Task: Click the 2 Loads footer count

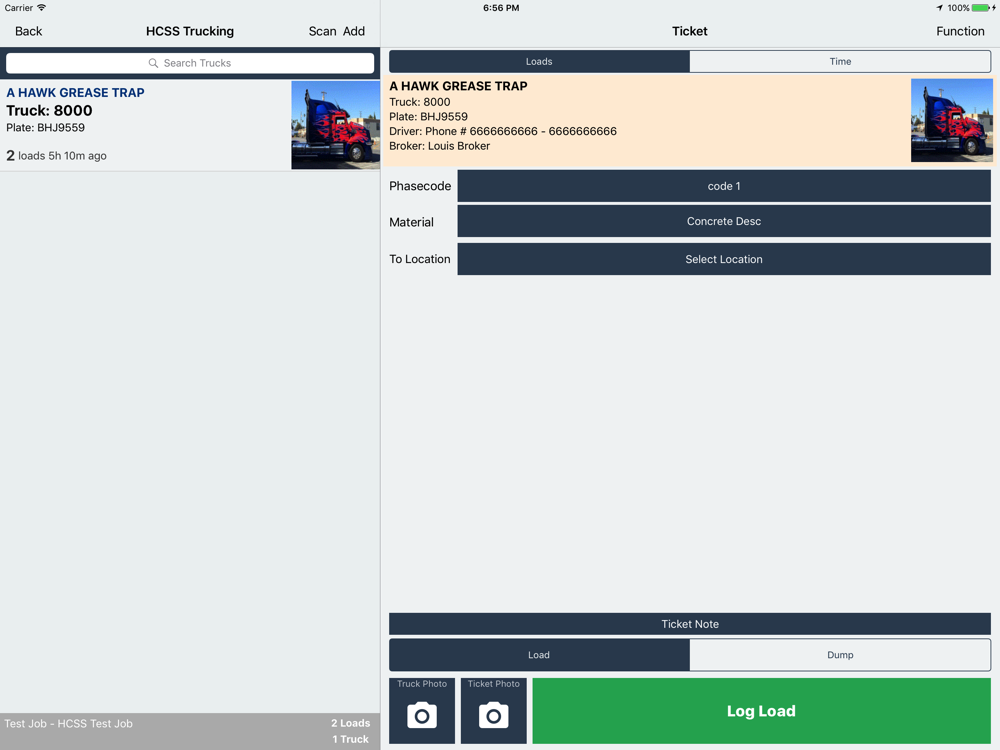Action: 350,723
